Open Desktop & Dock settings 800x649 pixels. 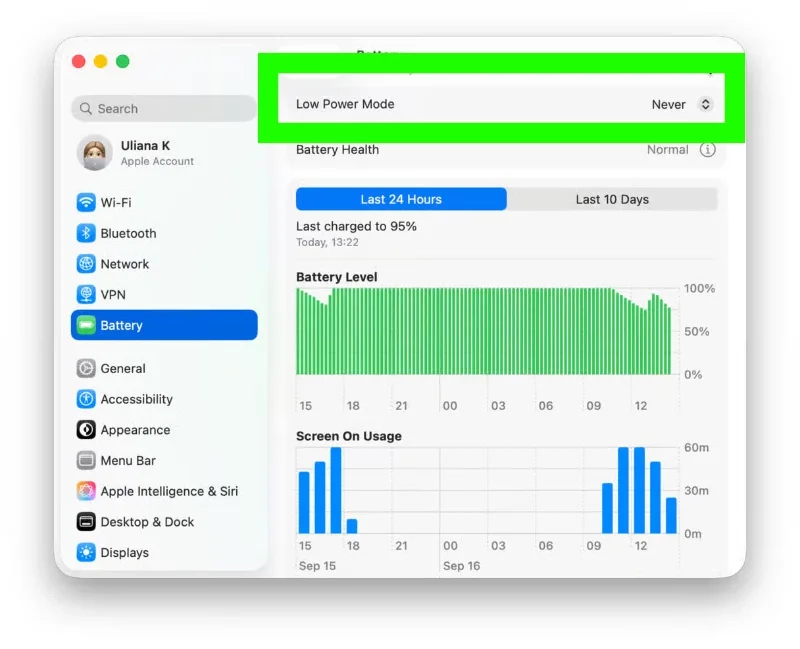[147, 522]
